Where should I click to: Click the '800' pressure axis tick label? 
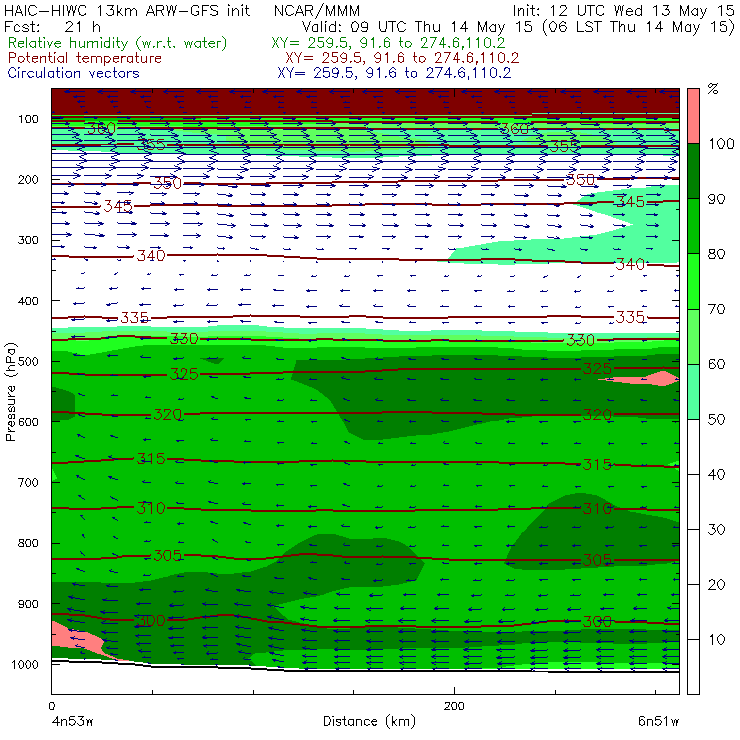(28, 543)
